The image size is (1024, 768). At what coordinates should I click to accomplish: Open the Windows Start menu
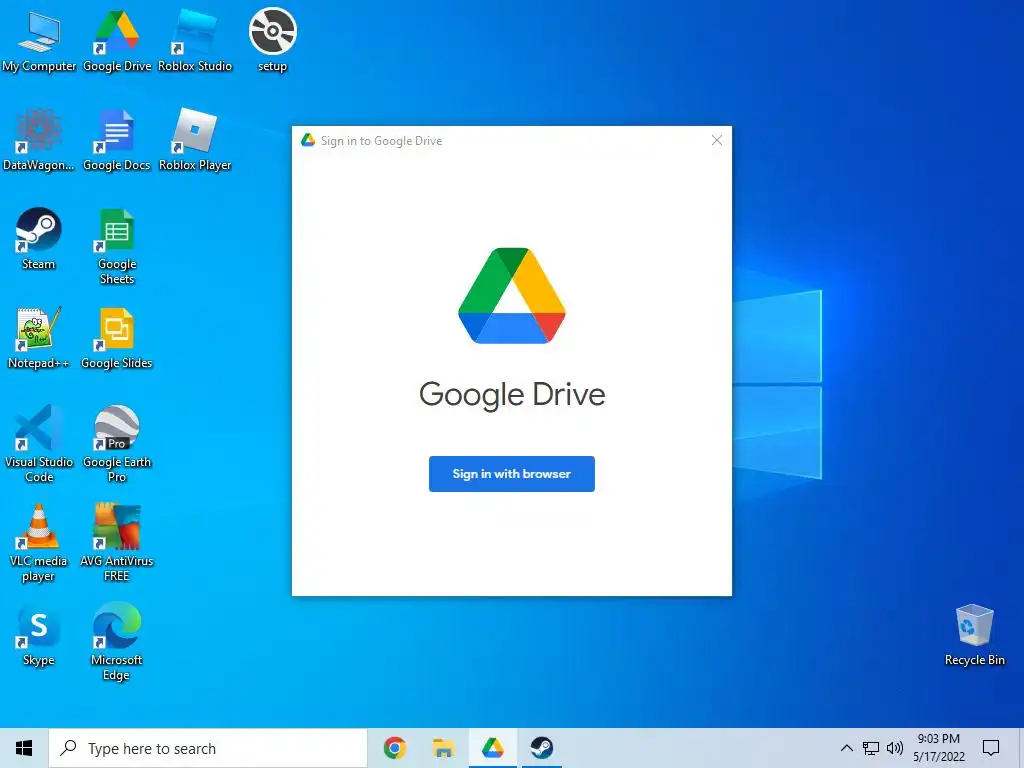(24, 748)
